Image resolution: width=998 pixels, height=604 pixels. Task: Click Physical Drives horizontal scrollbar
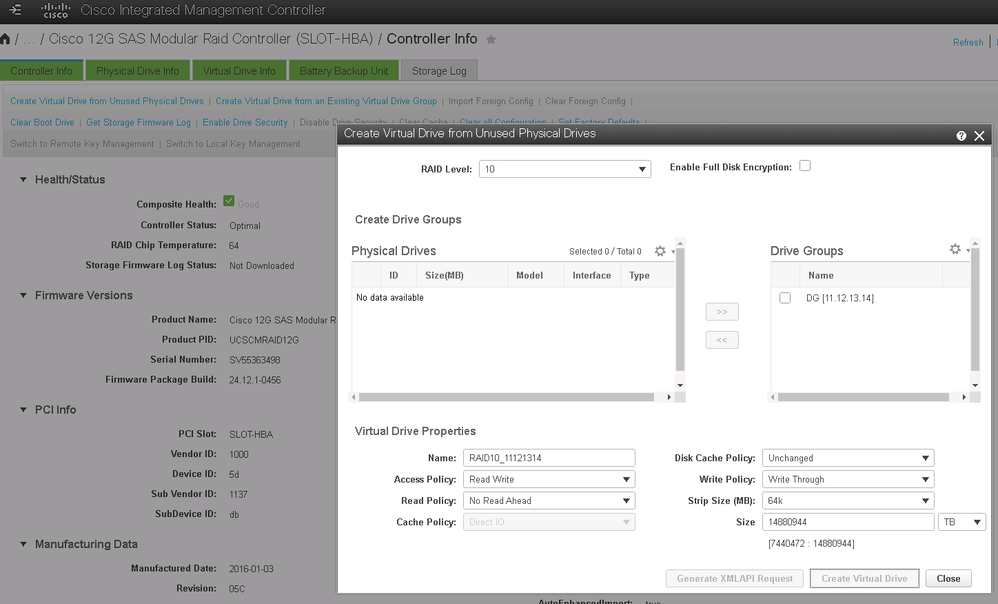click(x=506, y=397)
